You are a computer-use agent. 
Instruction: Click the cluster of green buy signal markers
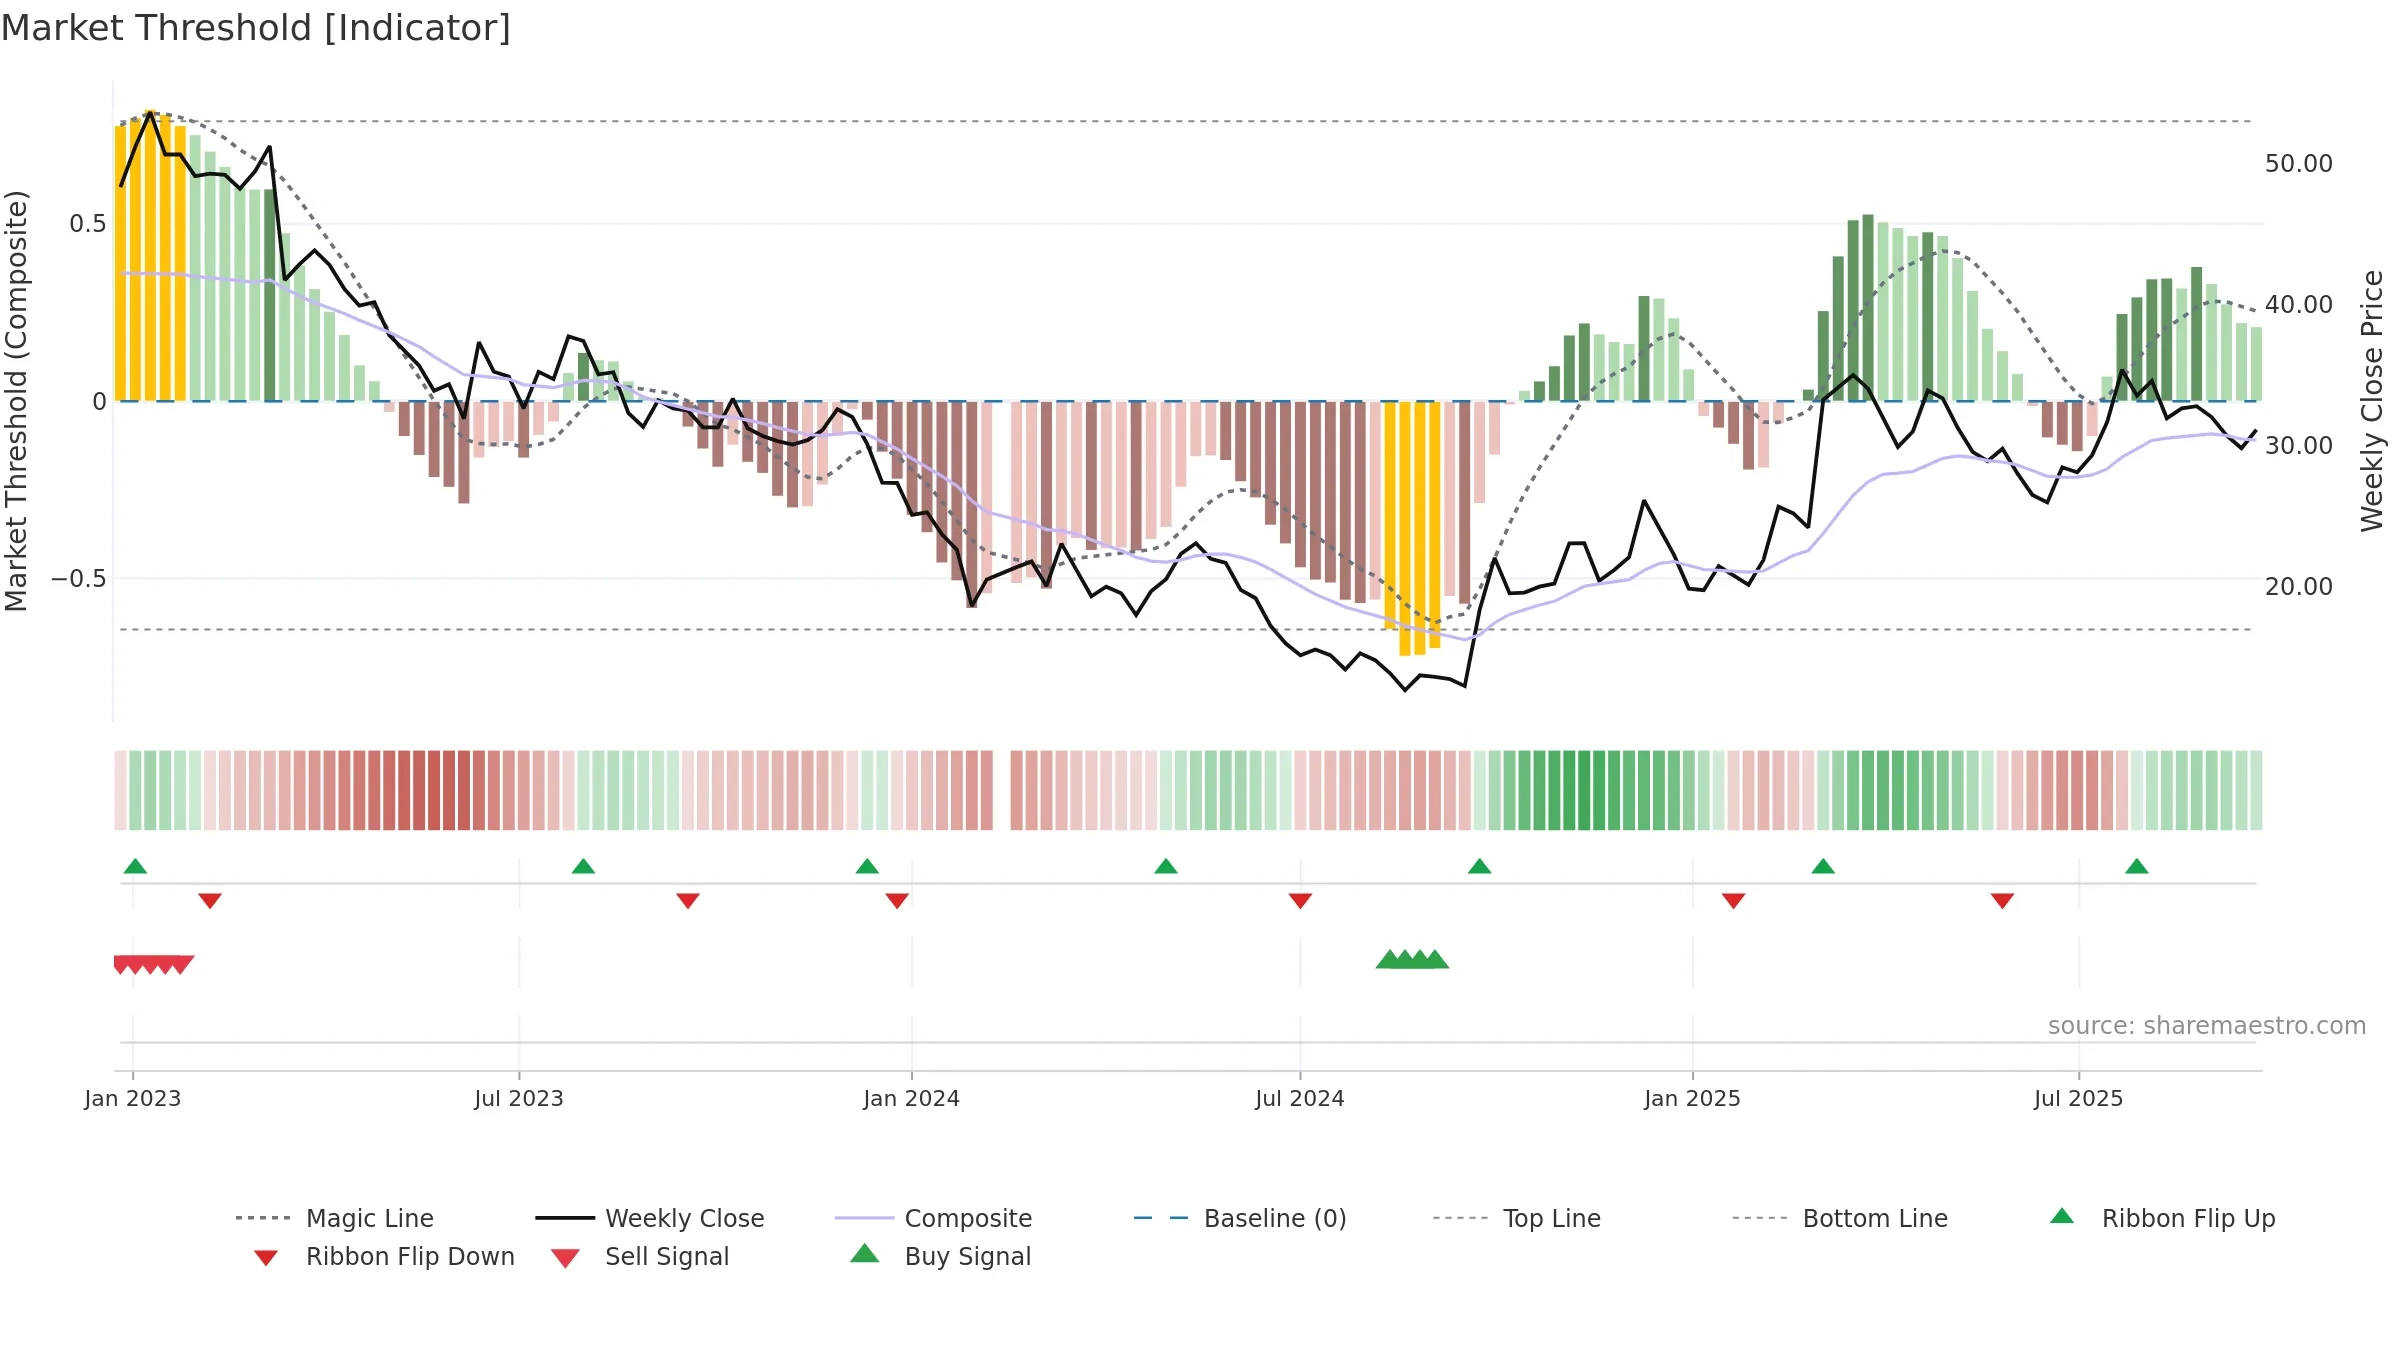pos(1412,959)
